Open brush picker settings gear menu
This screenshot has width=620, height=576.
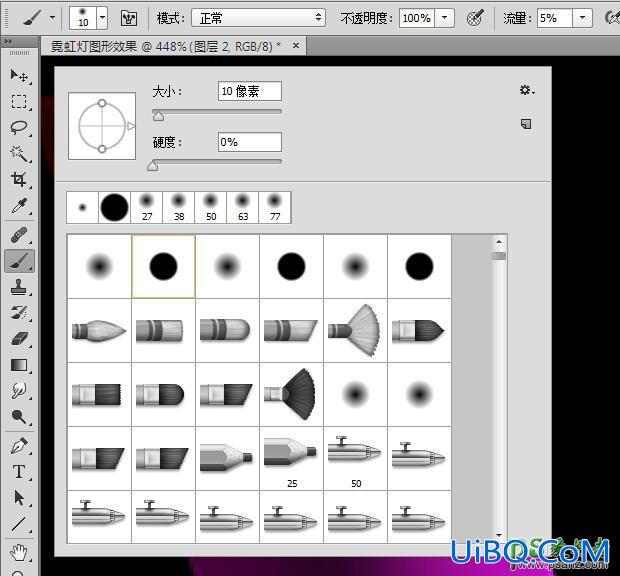(x=527, y=90)
